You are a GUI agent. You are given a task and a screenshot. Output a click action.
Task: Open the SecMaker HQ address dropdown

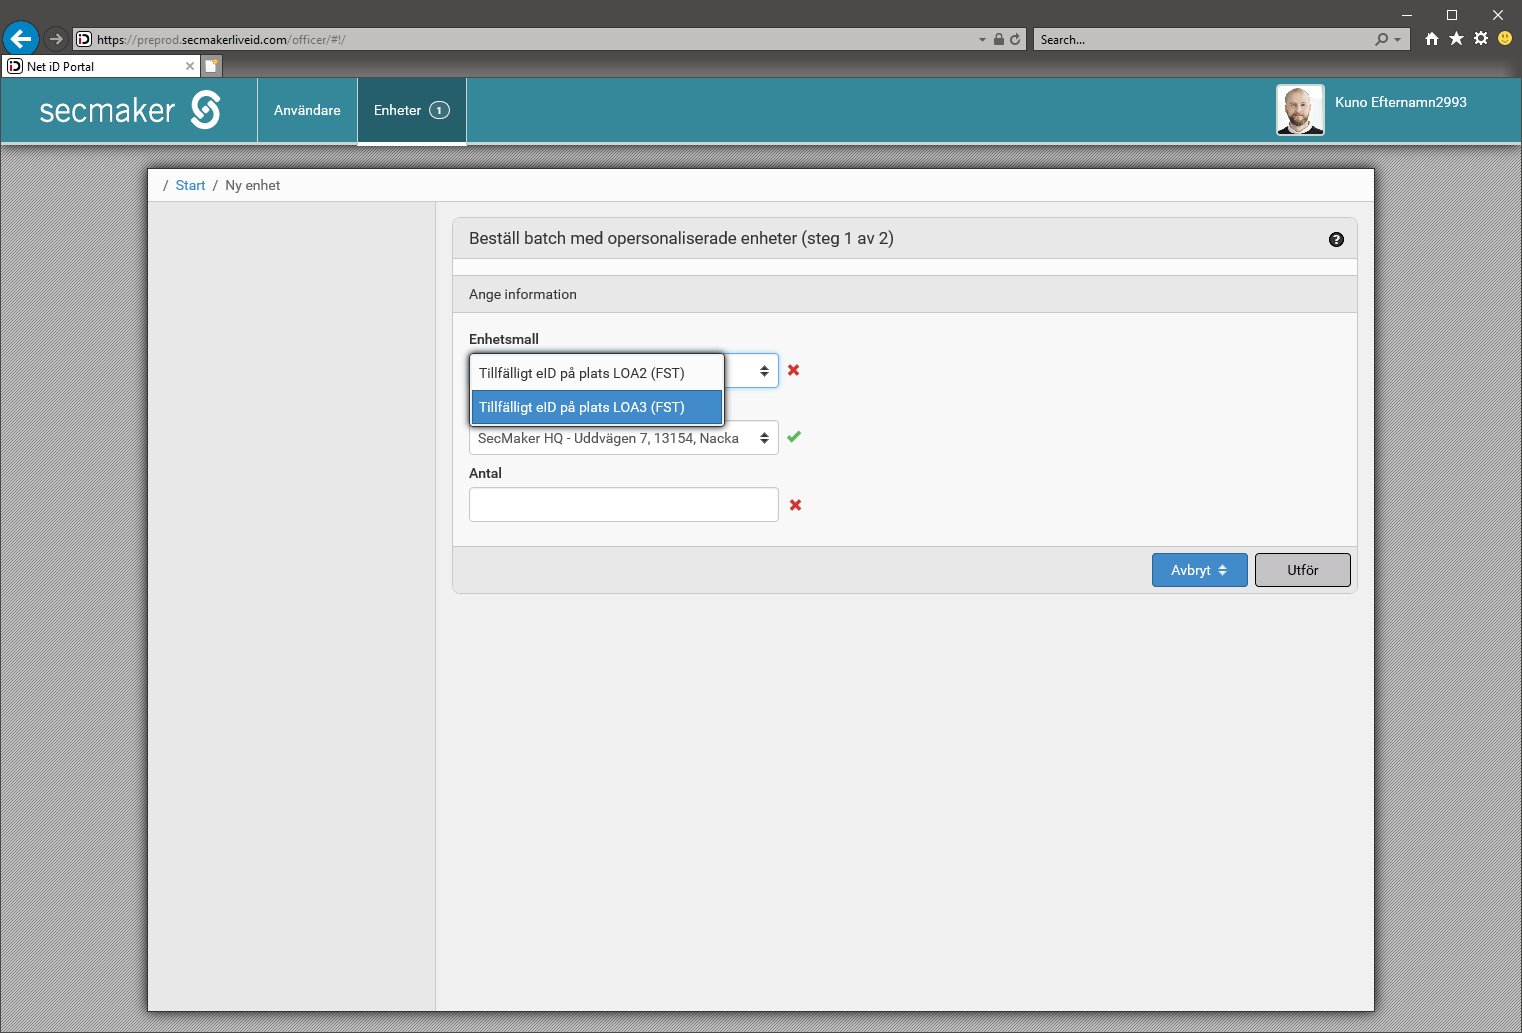[624, 438]
